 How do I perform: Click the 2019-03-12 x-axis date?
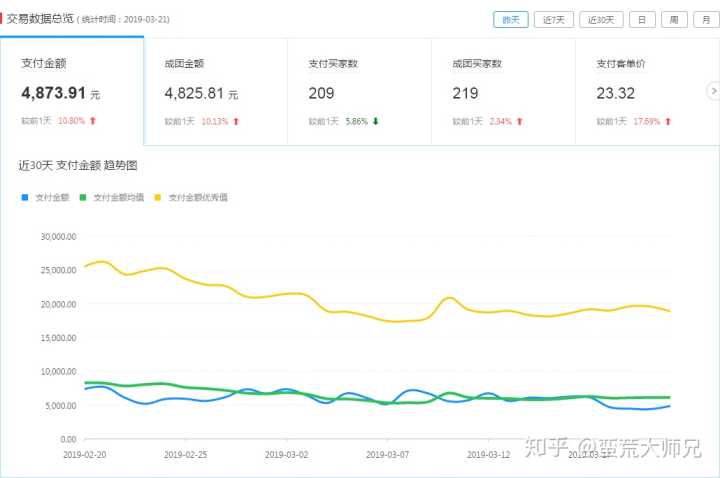tap(489, 455)
